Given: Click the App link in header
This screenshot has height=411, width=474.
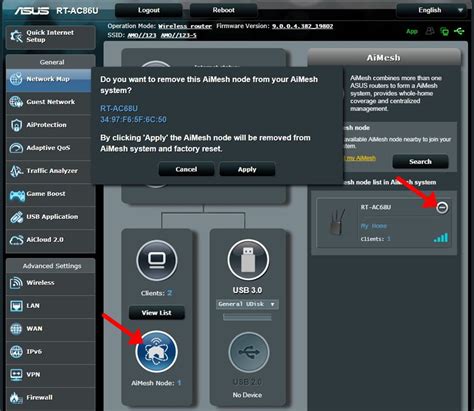Looking at the screenshot, I should [x=412, y=31].
